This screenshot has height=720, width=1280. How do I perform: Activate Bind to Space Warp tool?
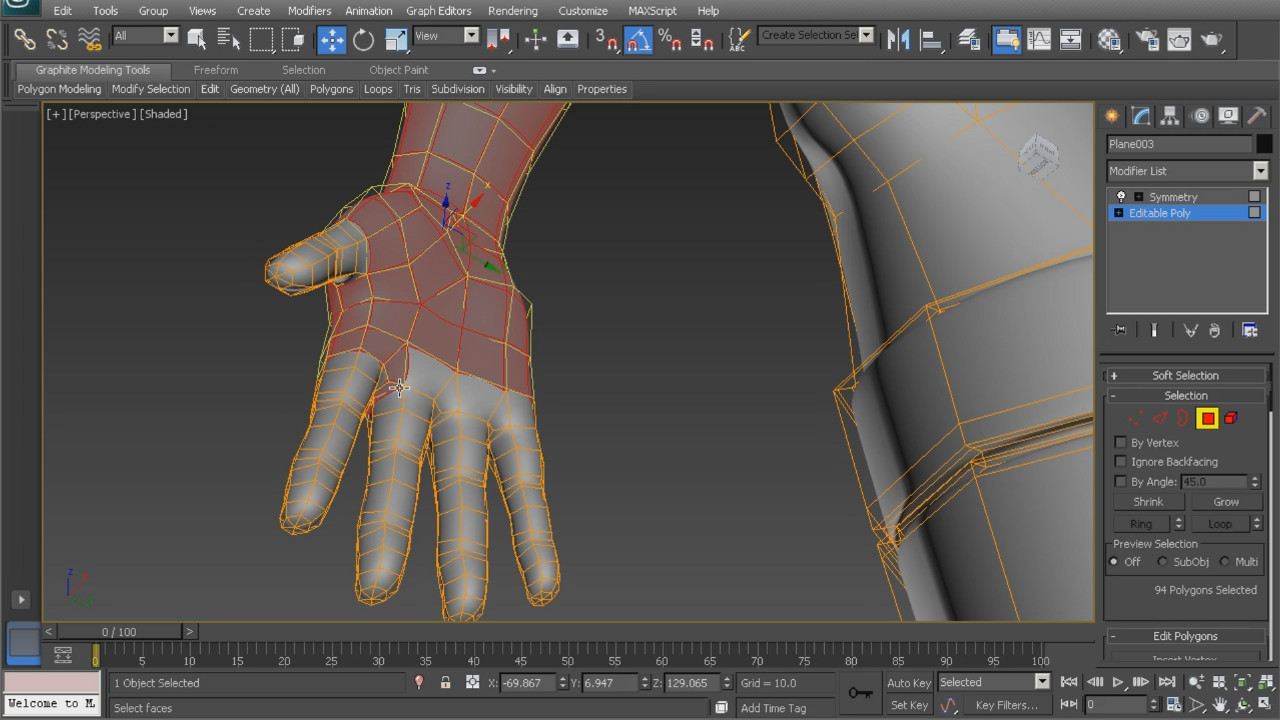pos(90,39)
